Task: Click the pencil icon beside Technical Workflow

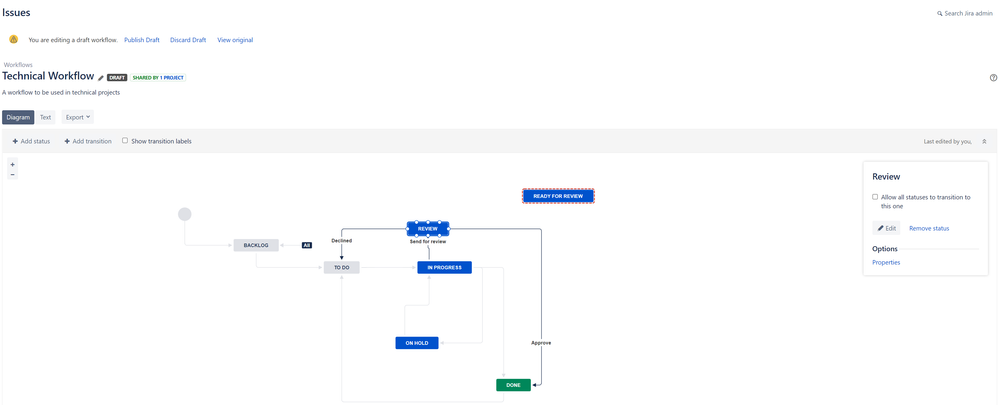Action: pyautogui.click(x=101, y=78)
